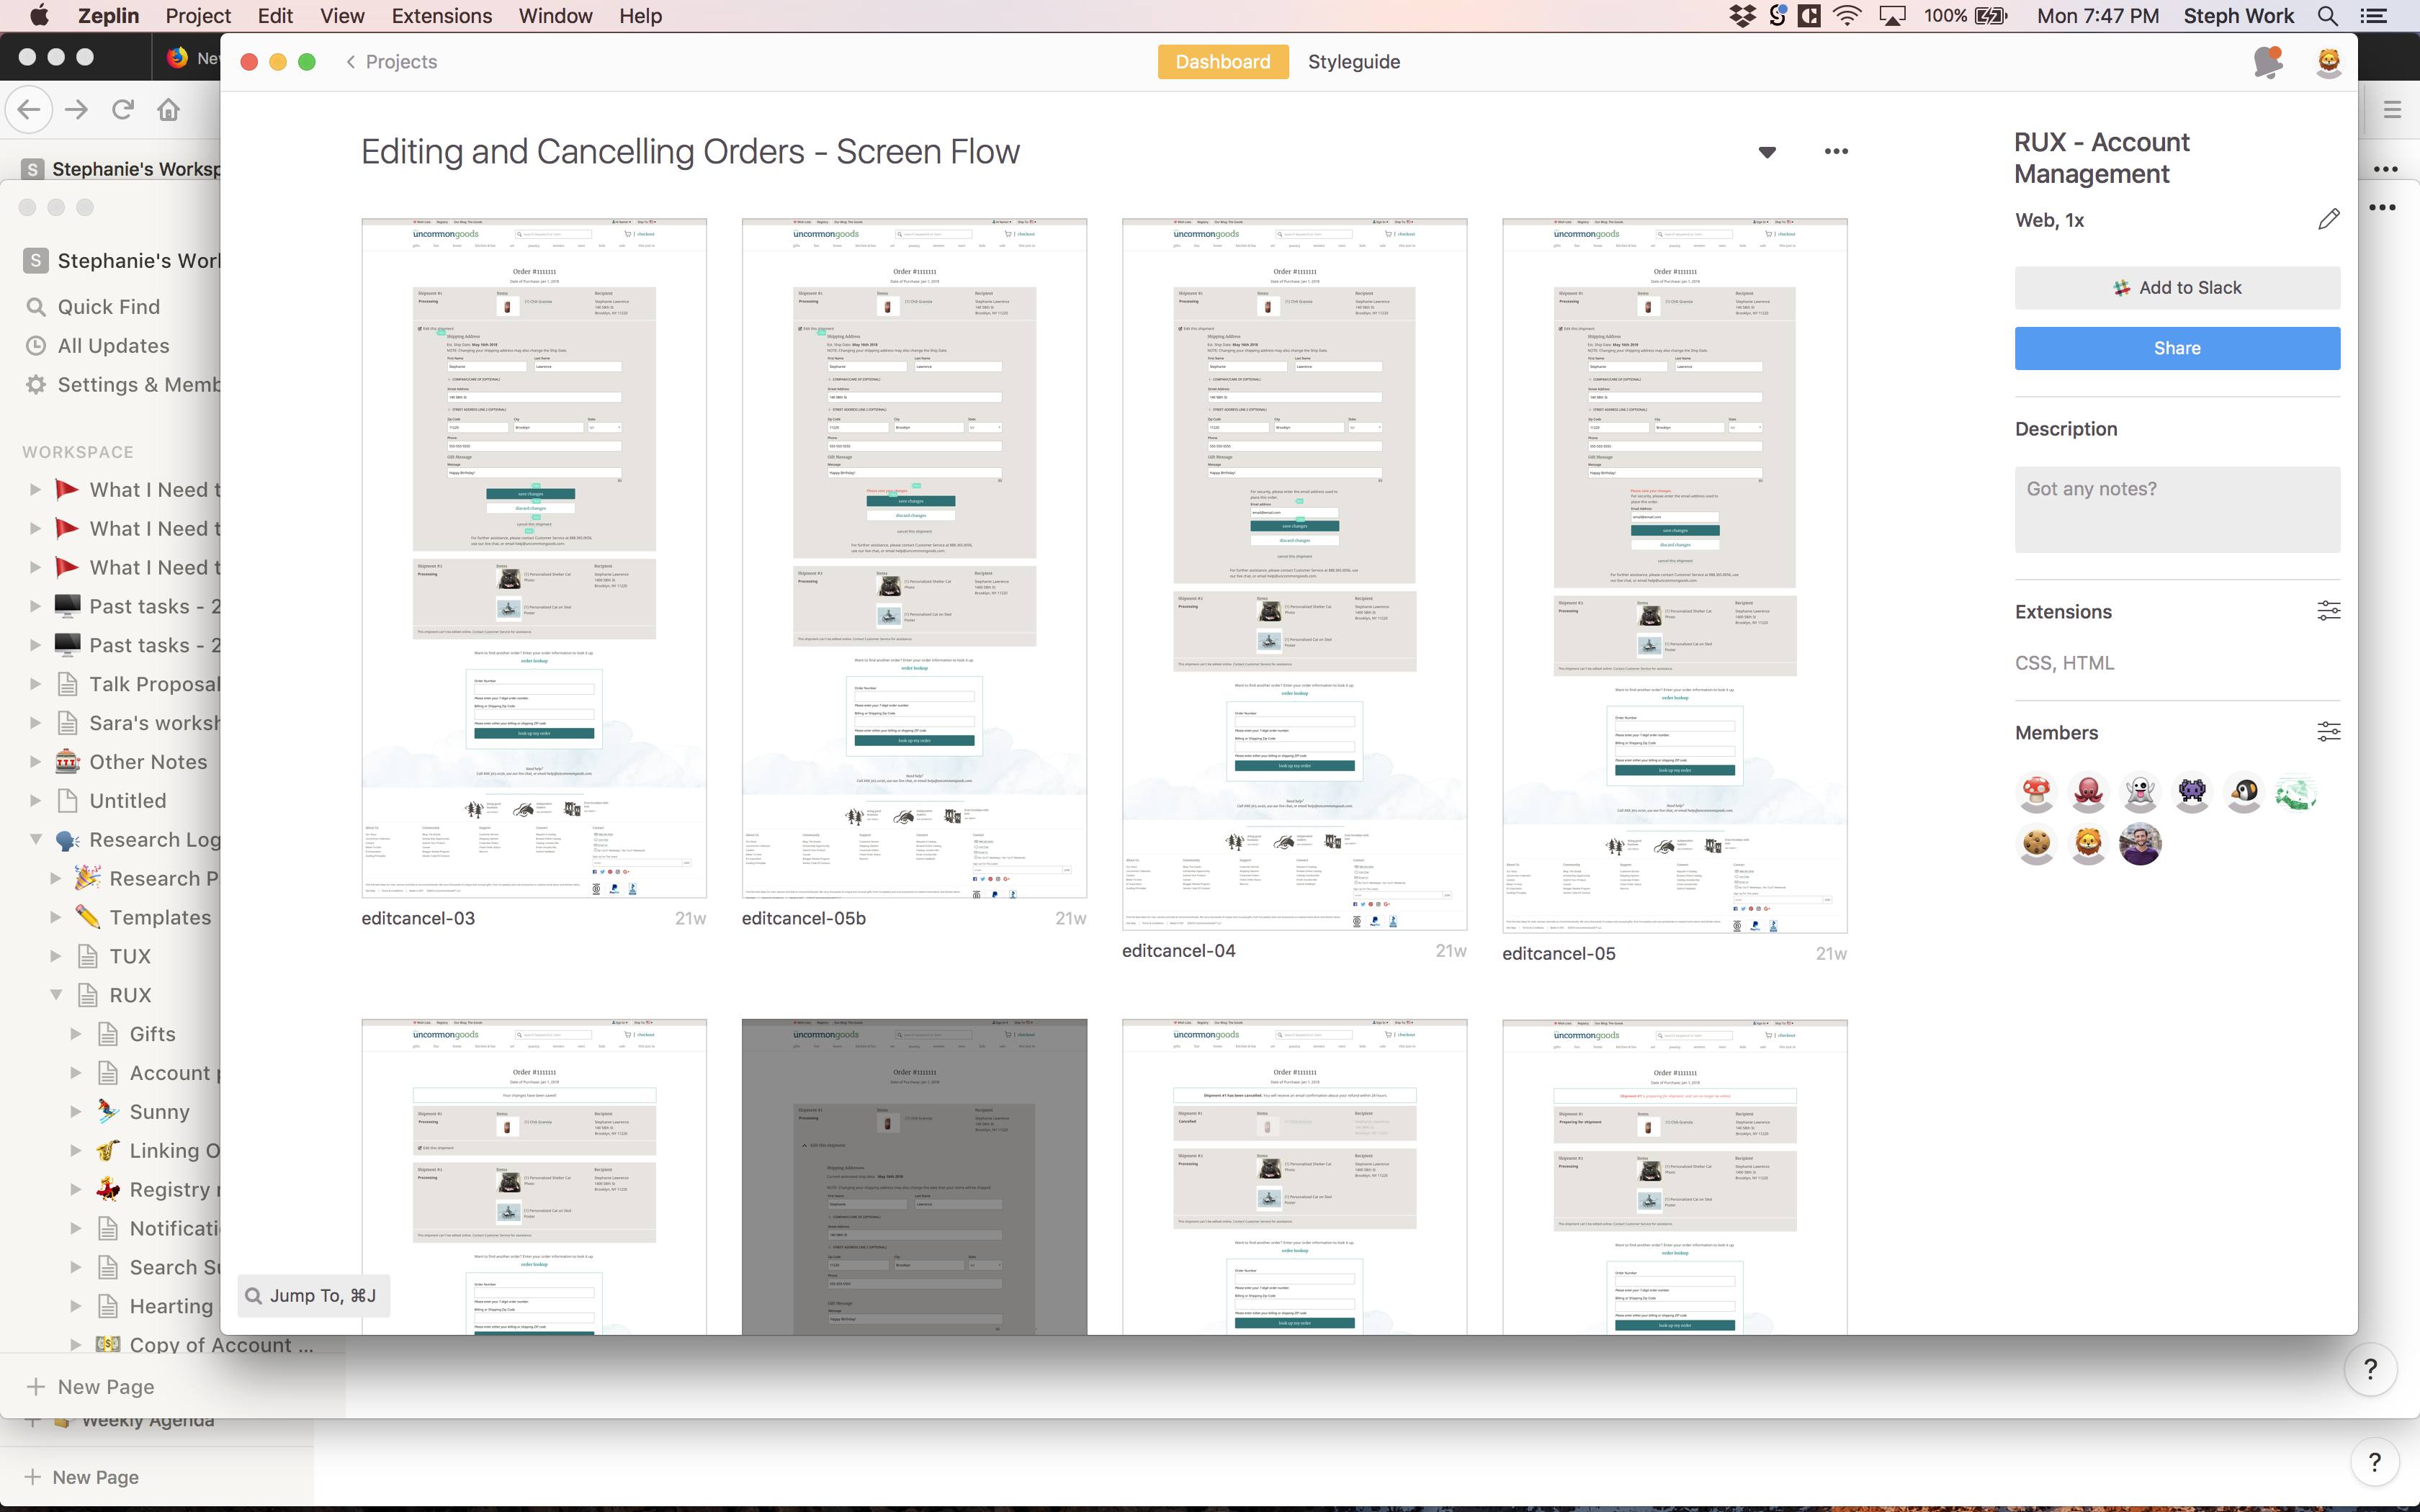2420x1512 pixels.
Task: Open the Extensions menu in menu bar
Action: click(x=441, y=16)
